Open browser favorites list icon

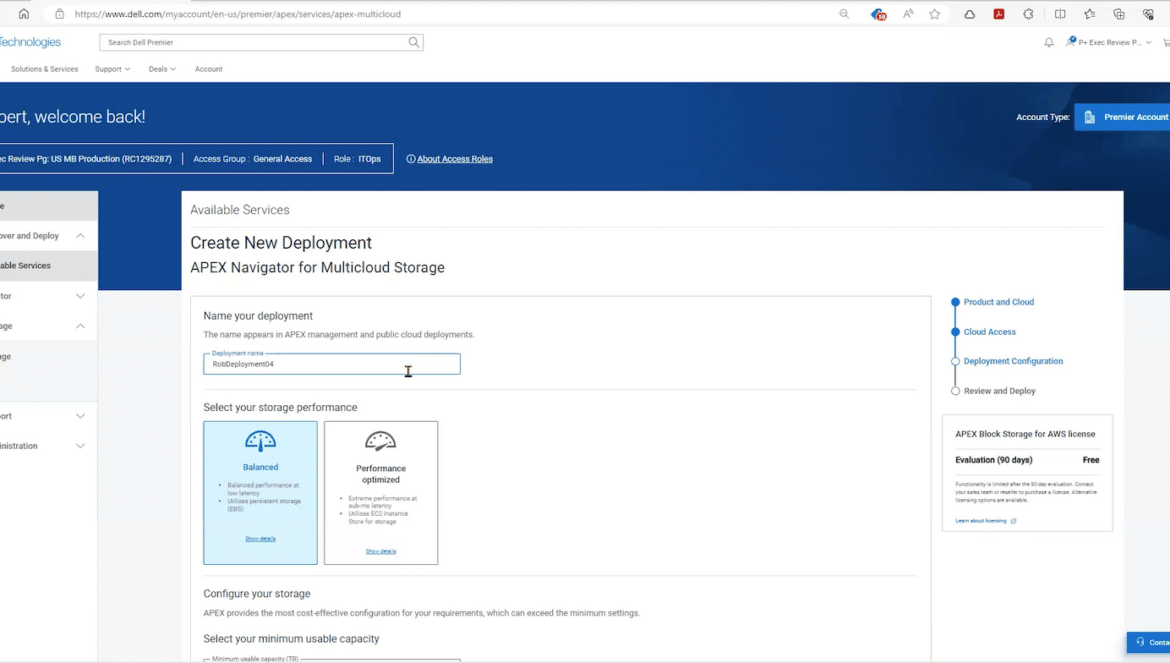[x=1089, y=13]
